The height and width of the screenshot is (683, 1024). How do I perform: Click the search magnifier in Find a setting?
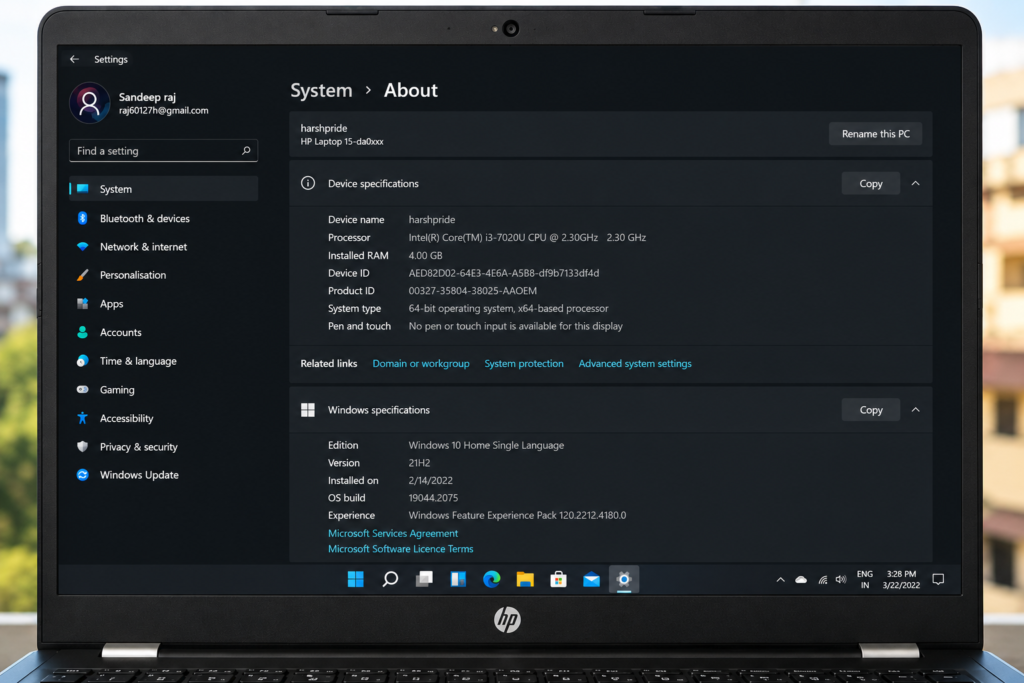(x=246, y=151)
